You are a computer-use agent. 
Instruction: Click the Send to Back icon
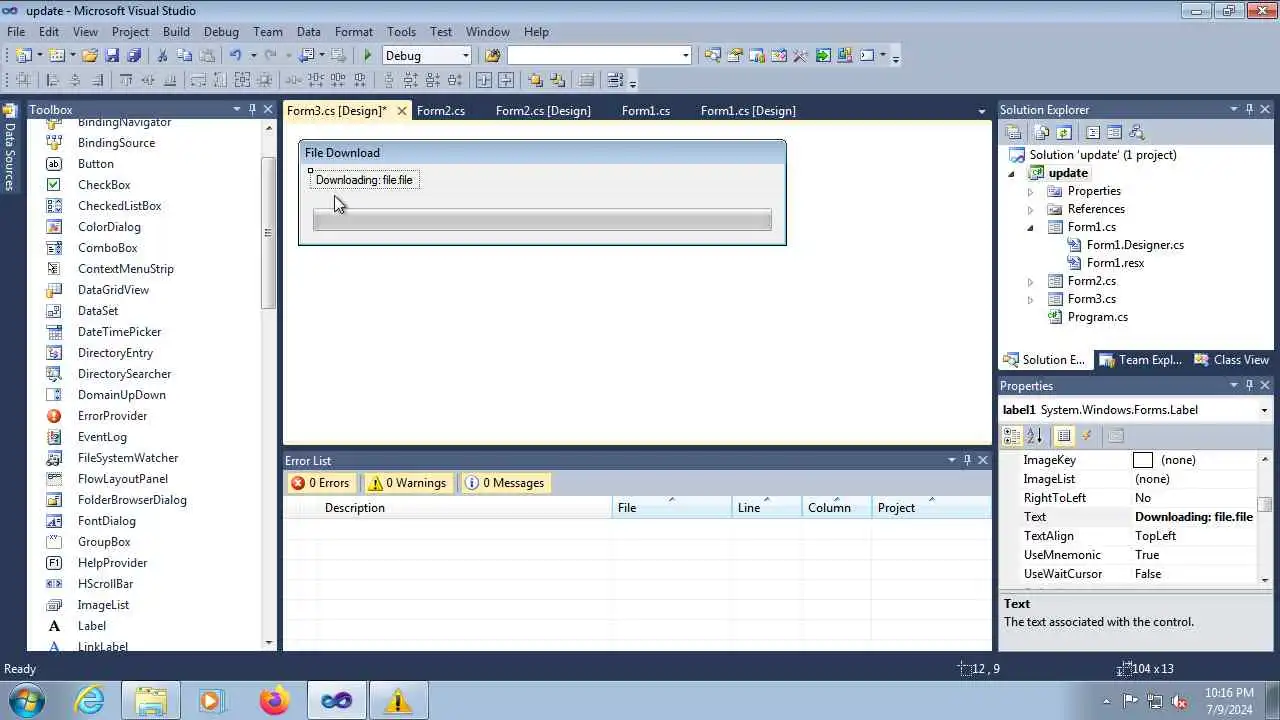coord(557,80)
